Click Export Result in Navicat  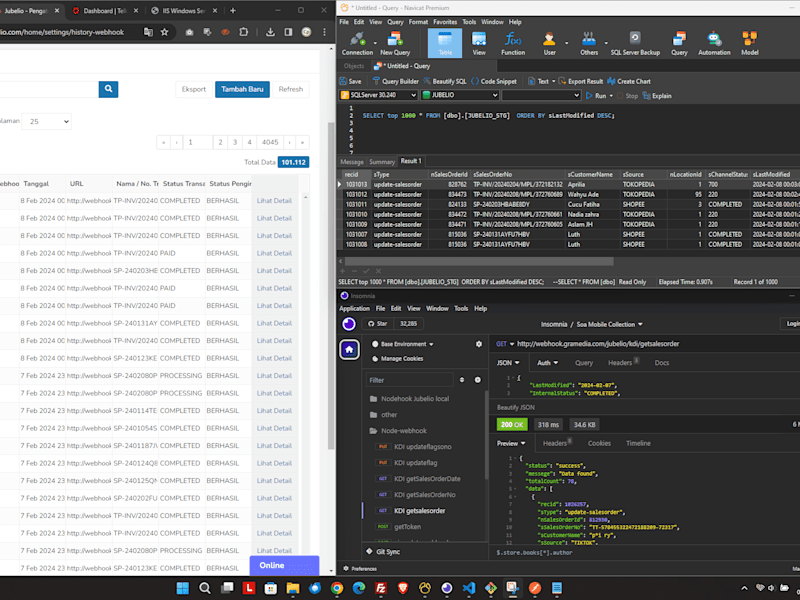tap(581, 81)
